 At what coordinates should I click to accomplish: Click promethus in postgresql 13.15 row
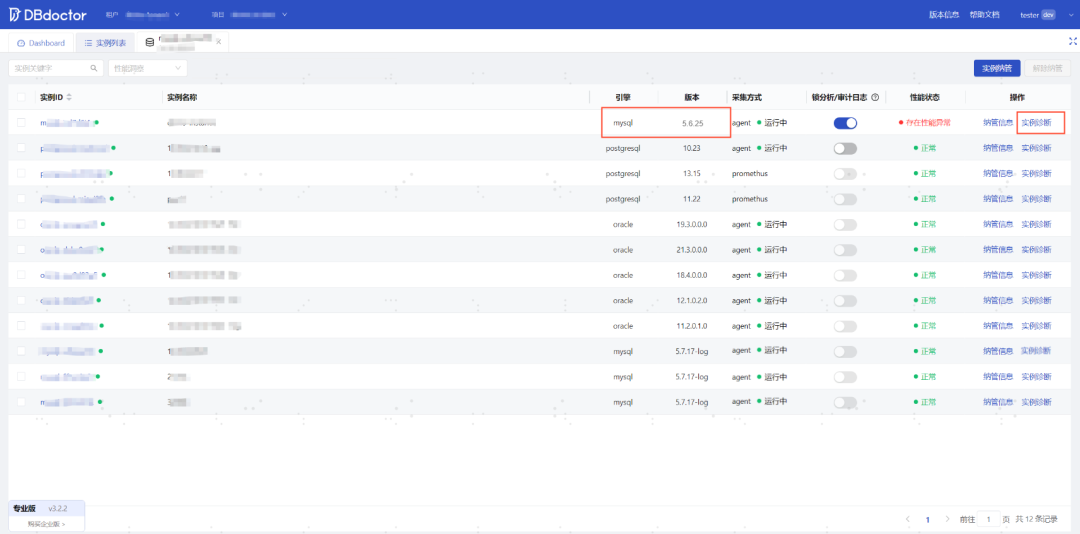pos(749,174)
